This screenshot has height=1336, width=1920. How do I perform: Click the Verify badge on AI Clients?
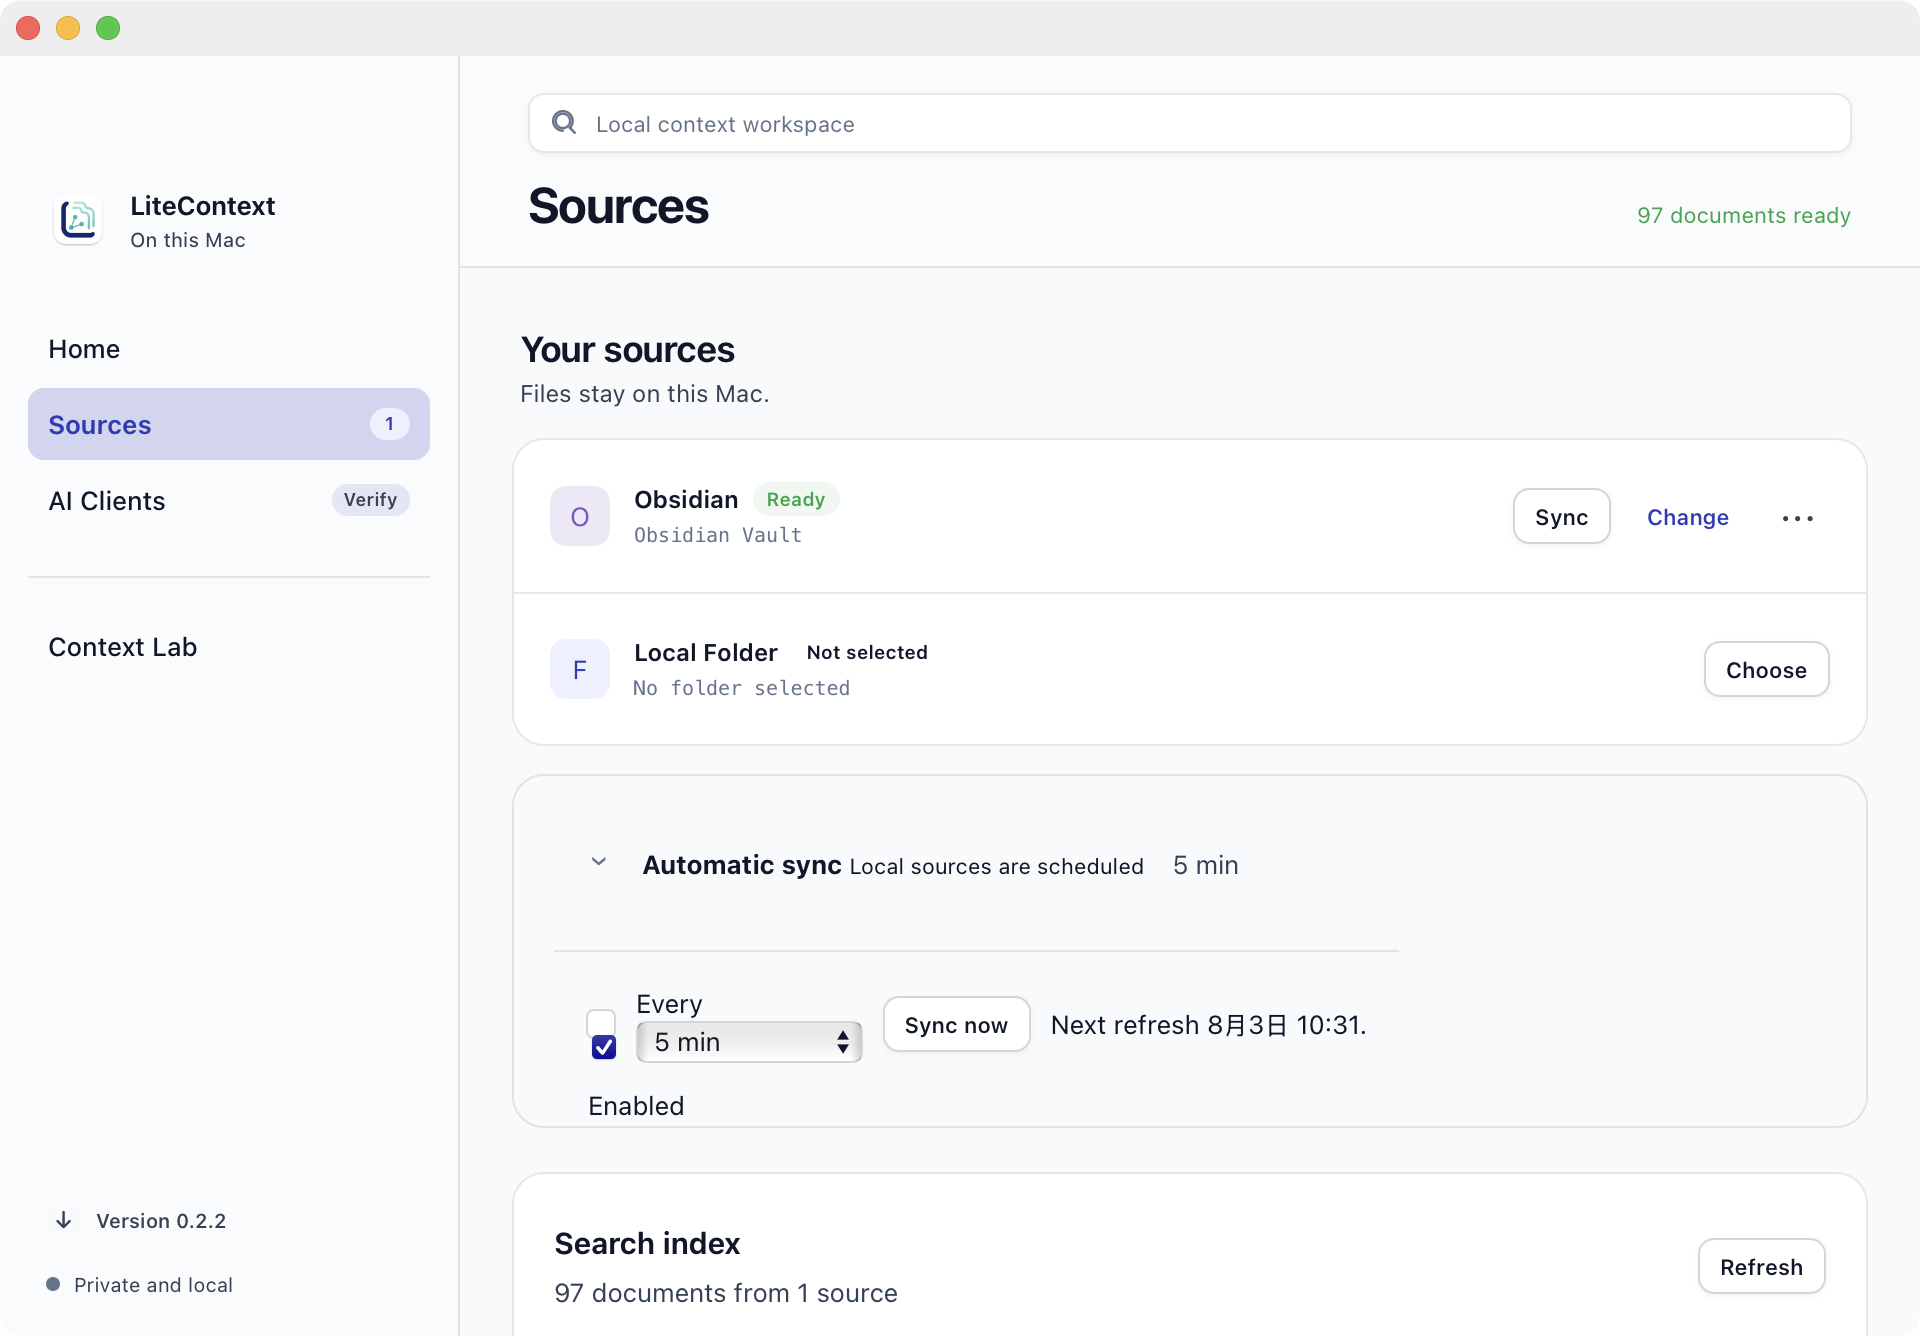(x=370, y=499)
